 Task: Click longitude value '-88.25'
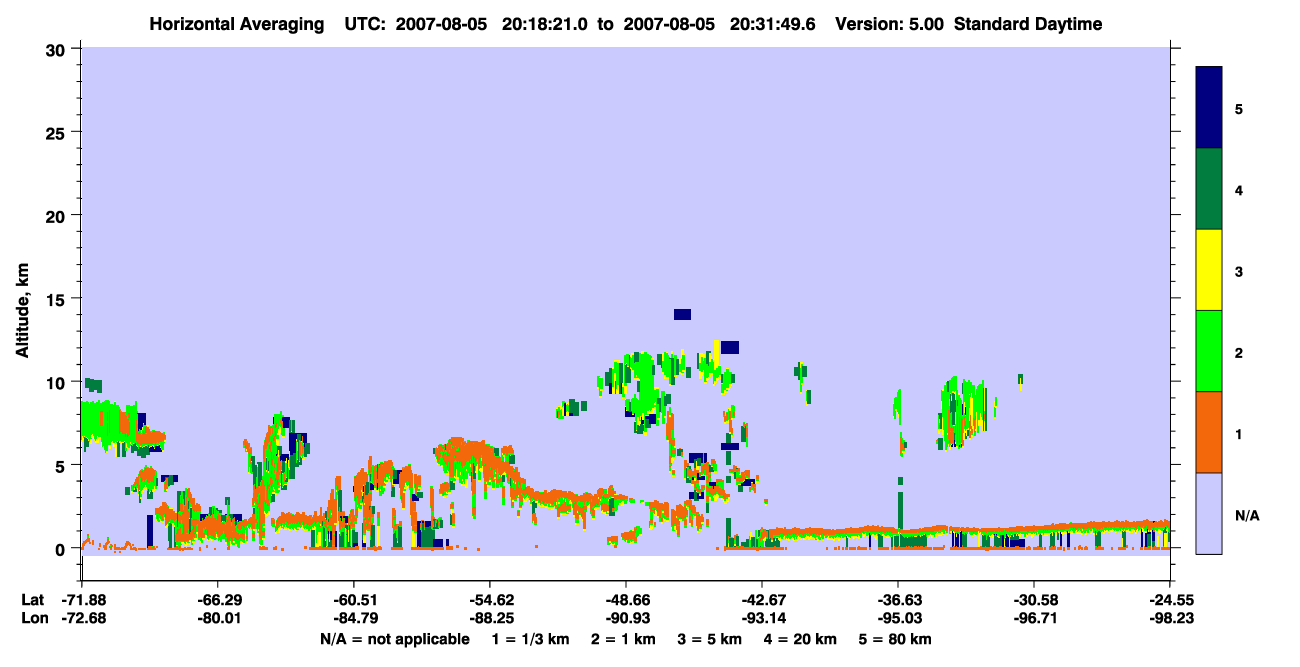(490, 618)
